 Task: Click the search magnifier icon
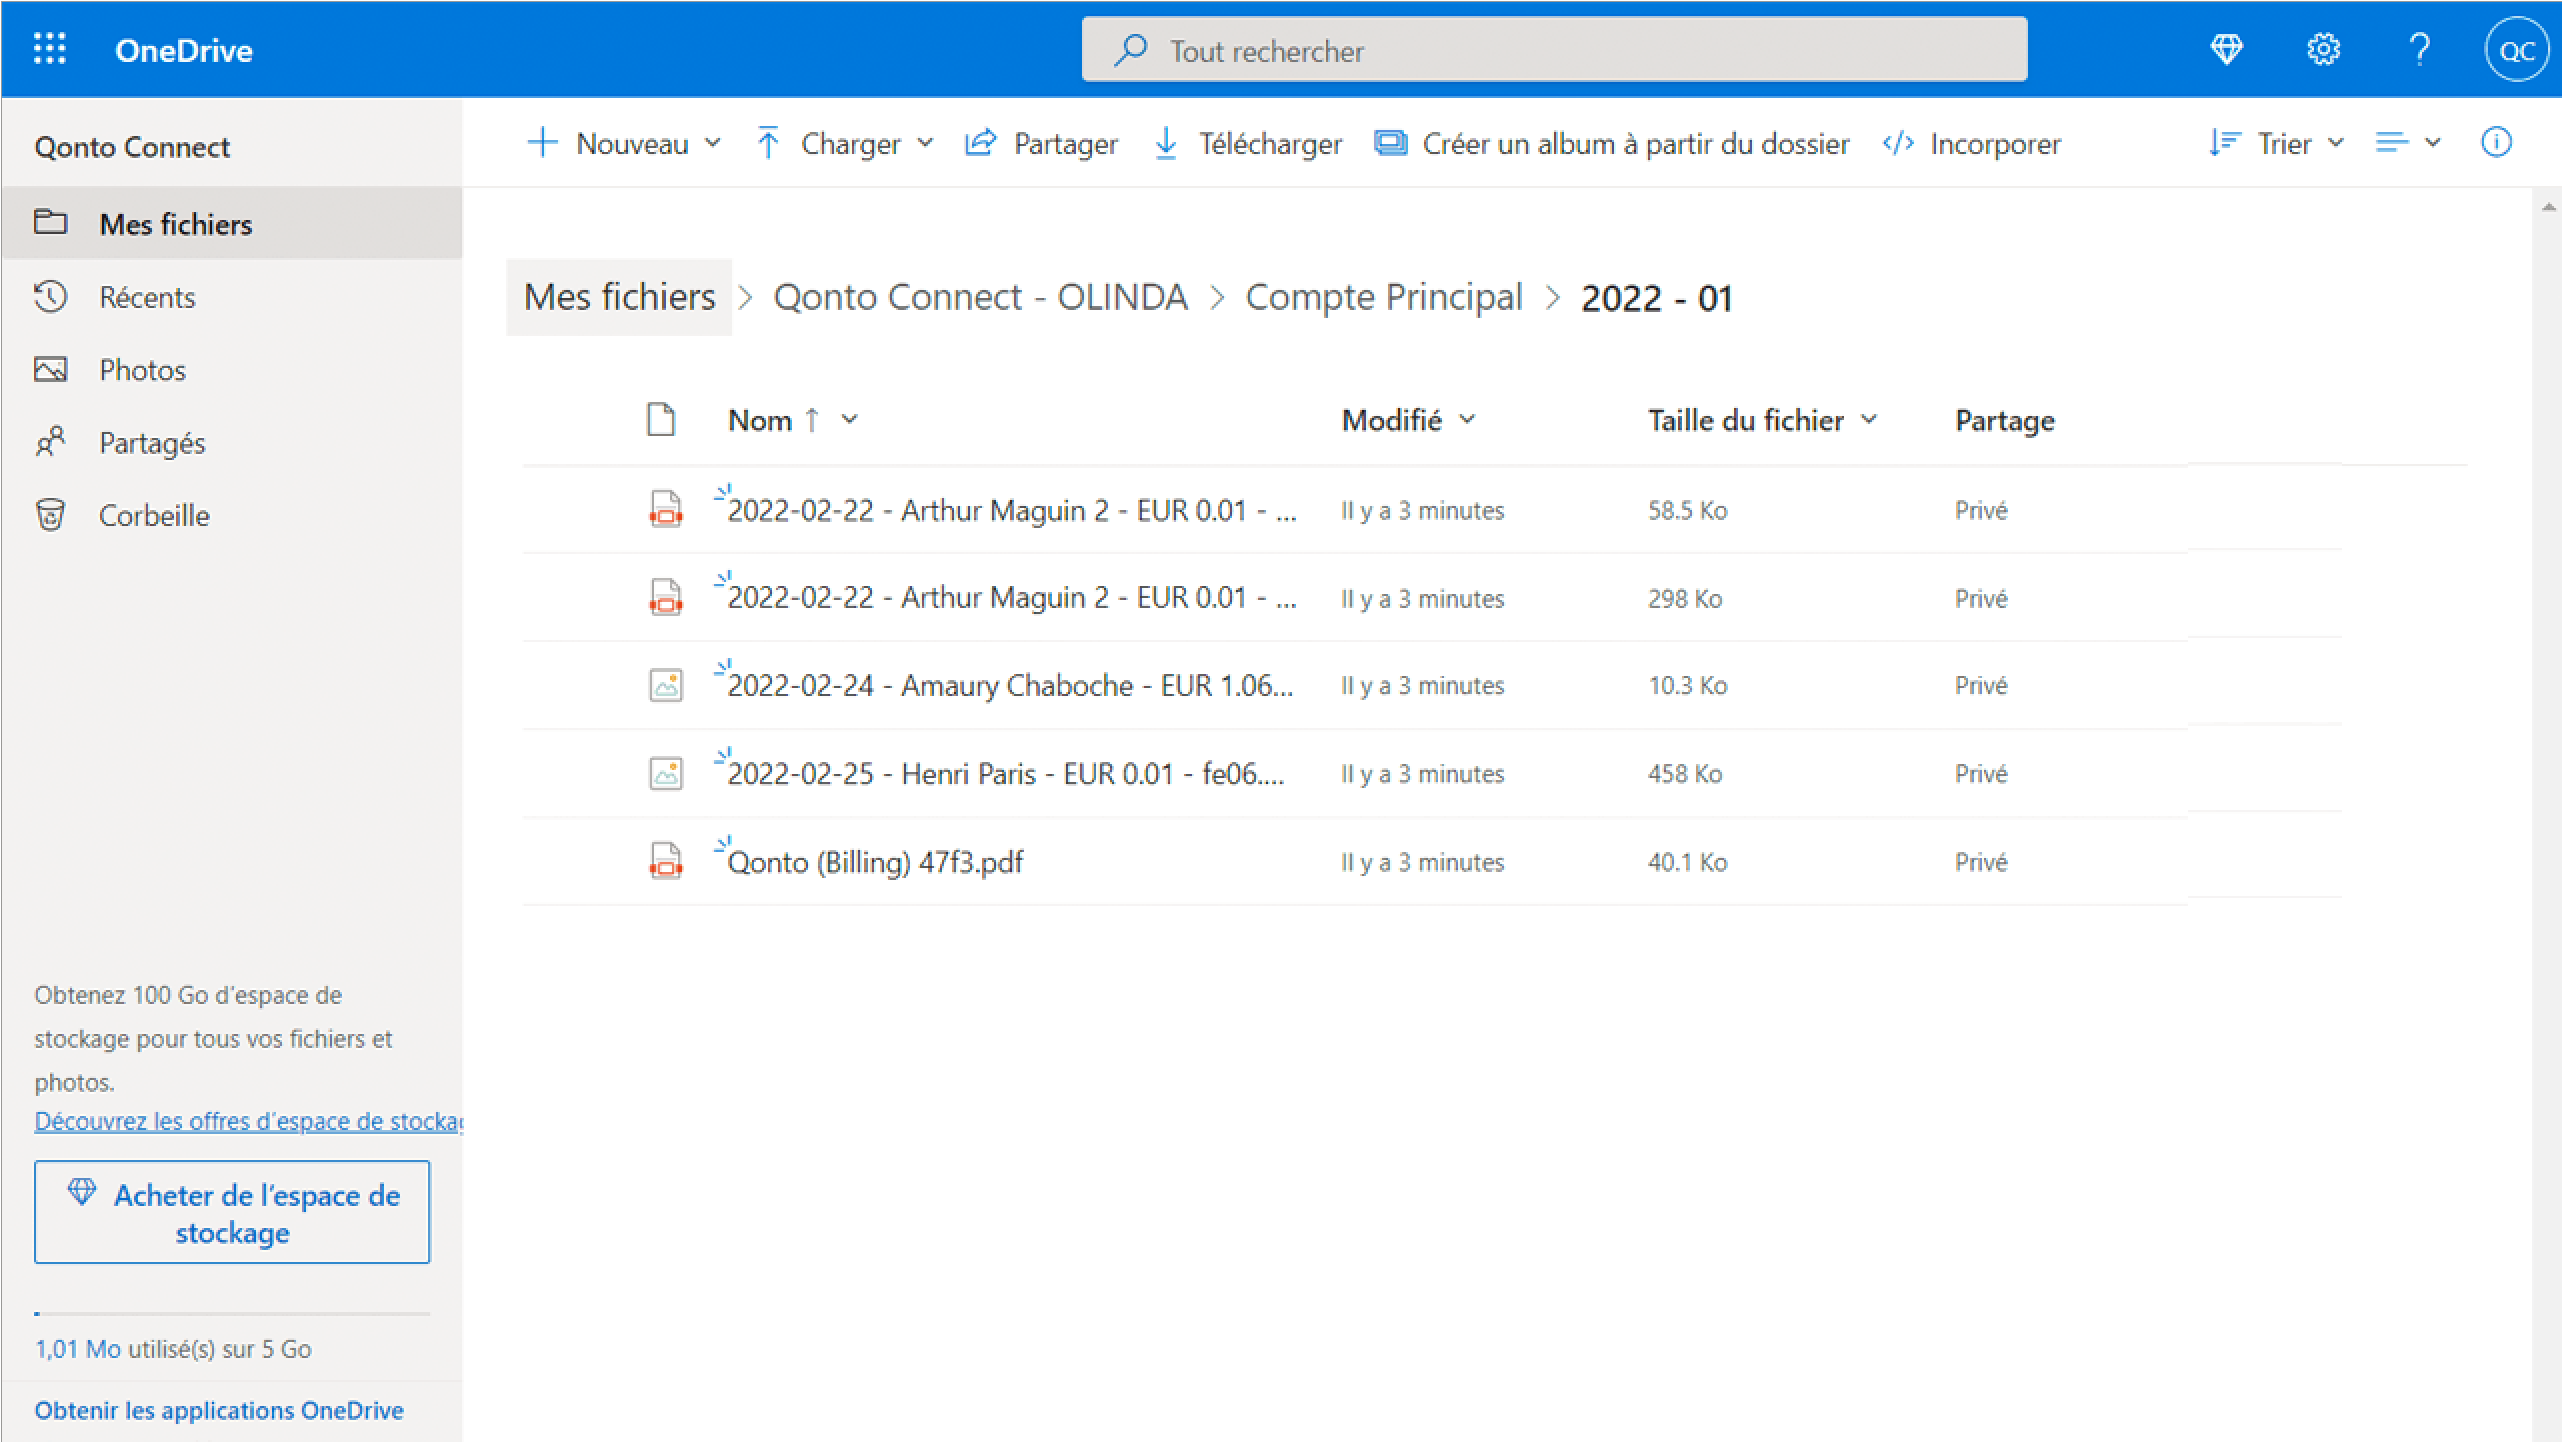click(1130, 50)
